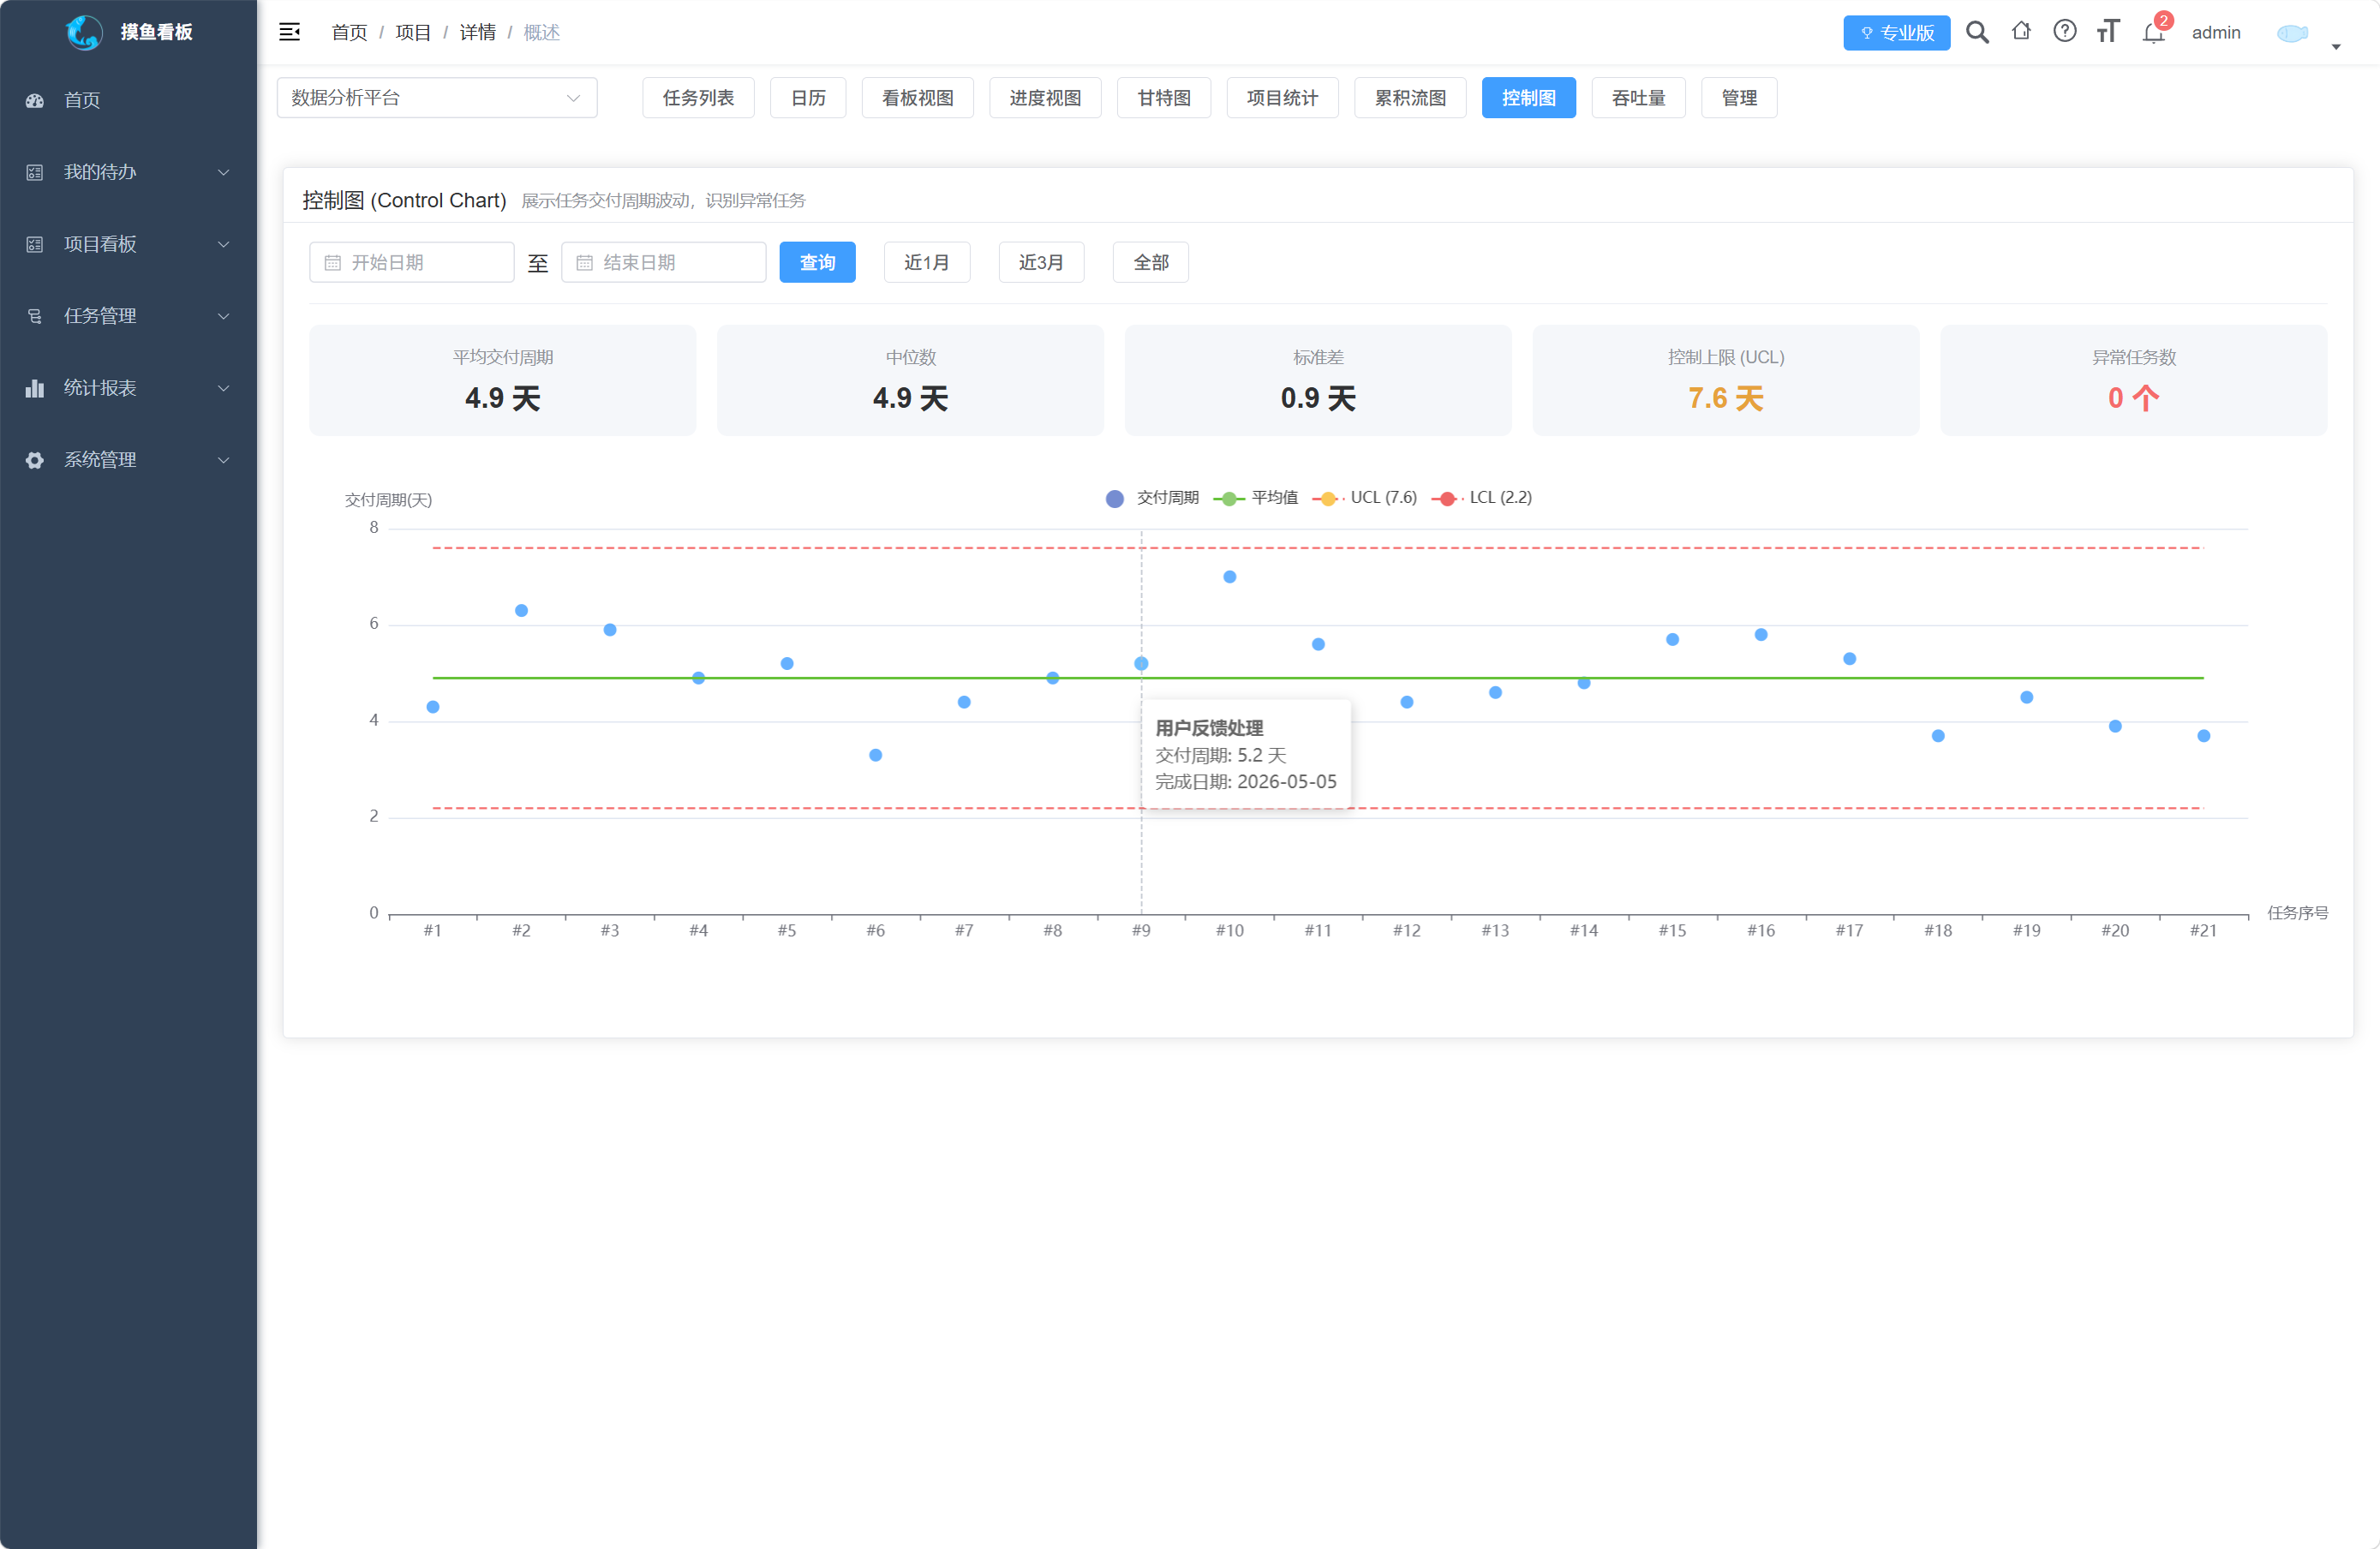Click the admin user avatar
2380x1549 pixels.
[x=2292, y=33]
